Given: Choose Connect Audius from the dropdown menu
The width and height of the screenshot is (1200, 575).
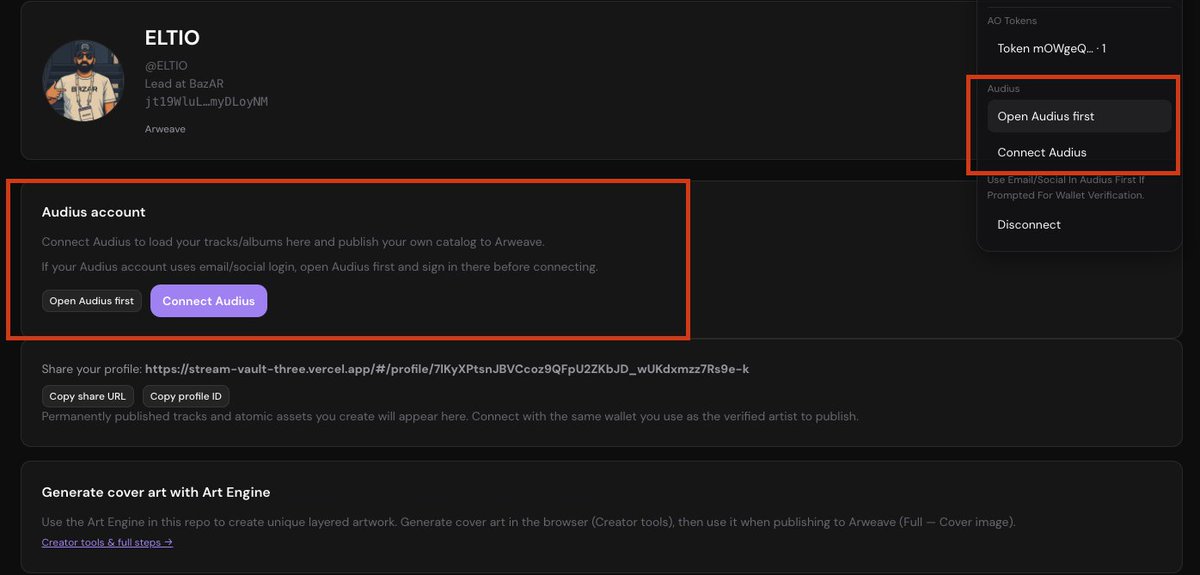Looking at the screenshot, I should [x=1078, y=152].
